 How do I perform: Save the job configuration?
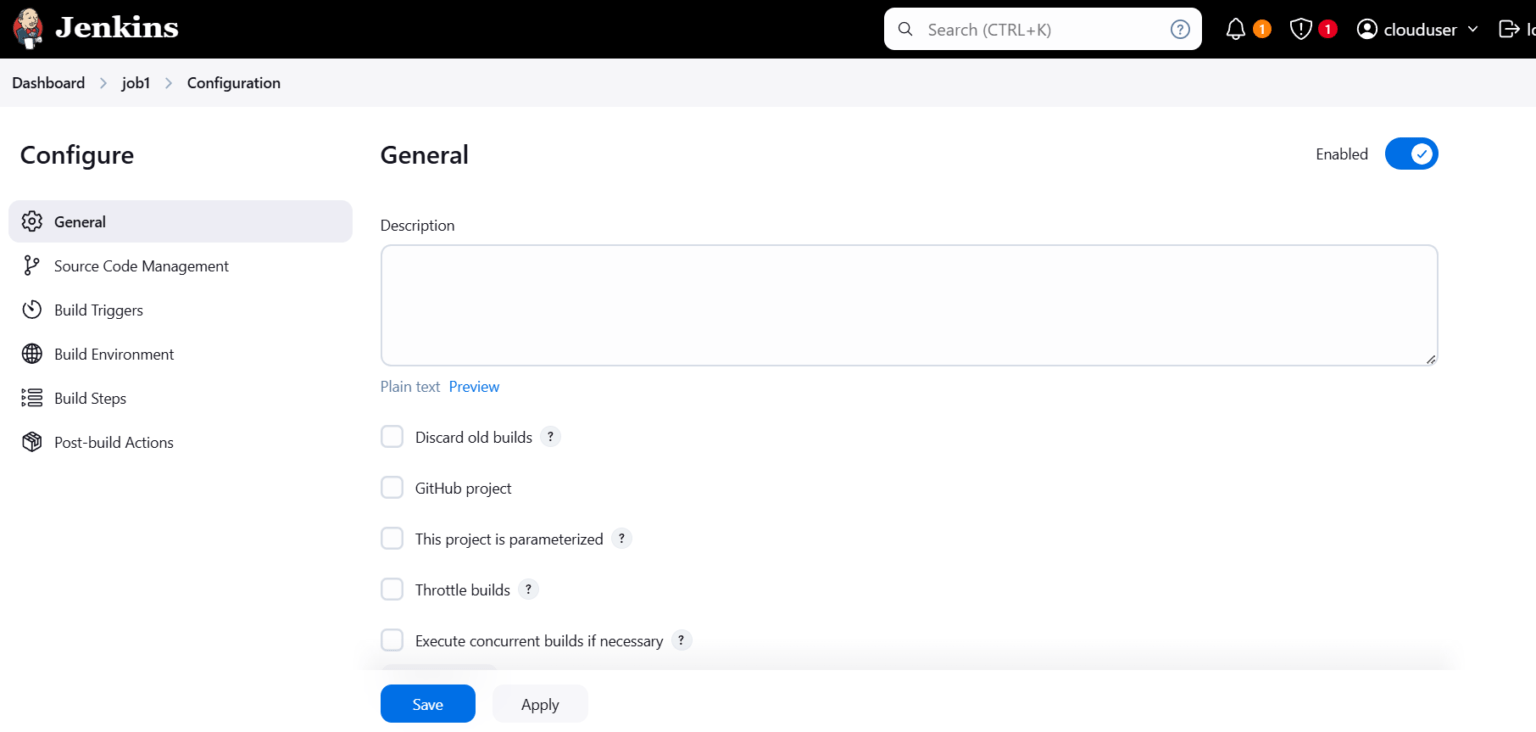coord(427,703)
